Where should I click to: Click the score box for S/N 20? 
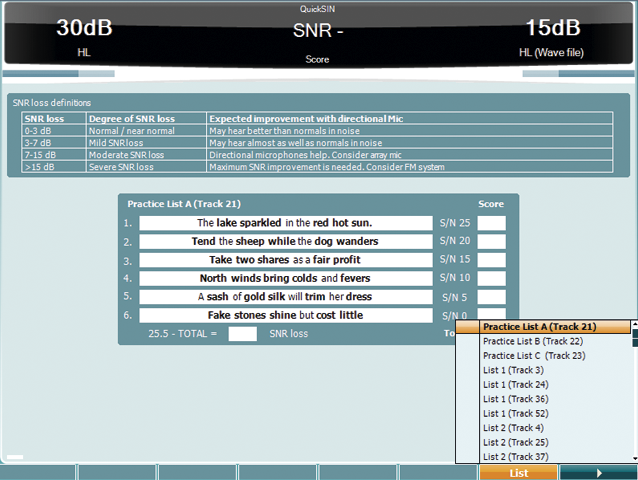coord(491,242)
